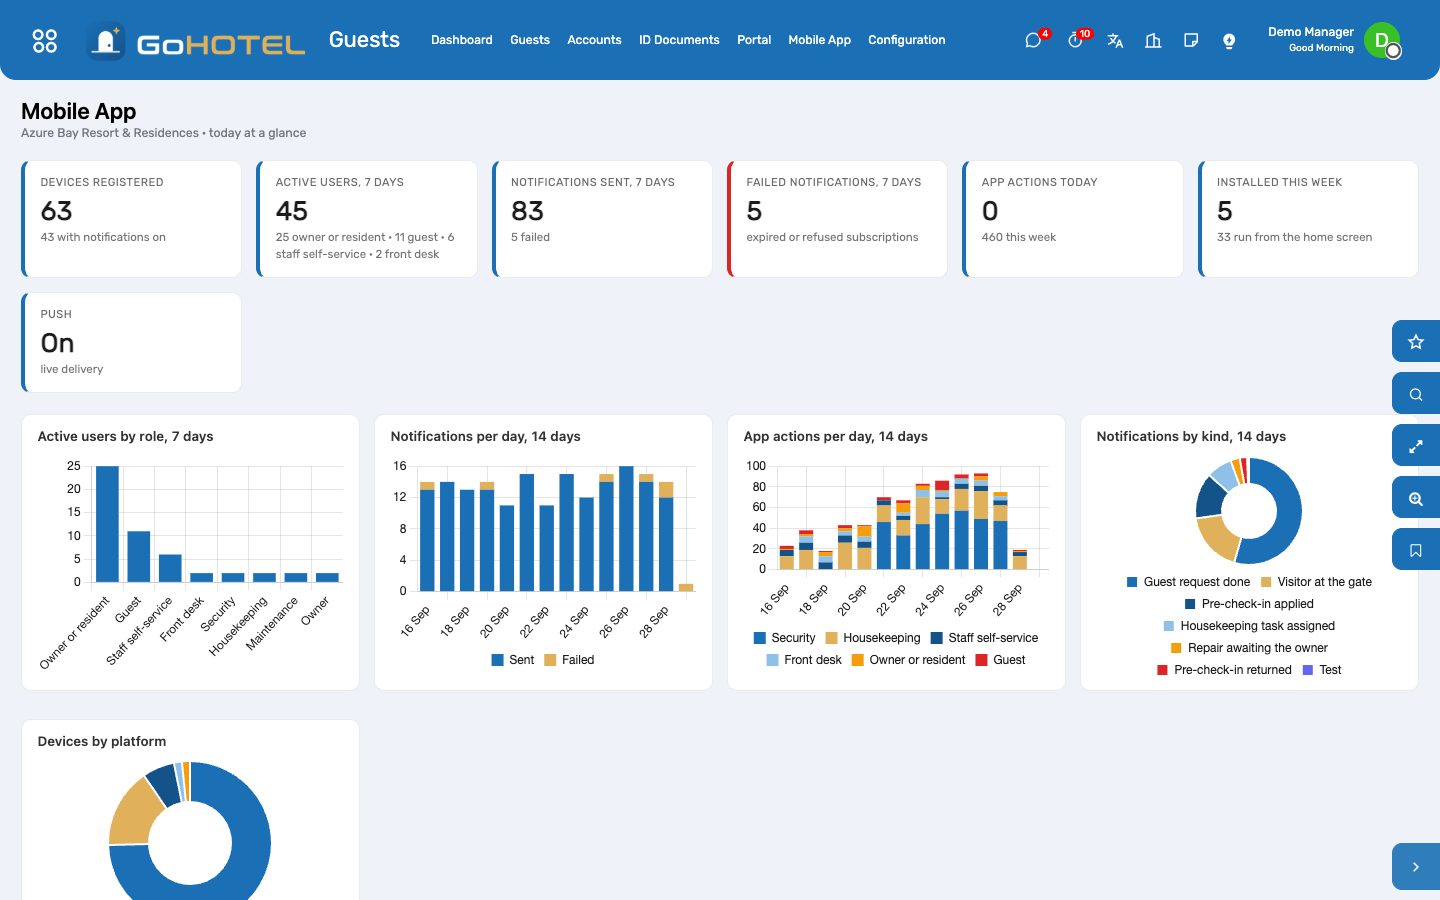Click 'App actions per day, 14 days' title
The height and width of the screenshot is (900, 1440).
point(835,437)
